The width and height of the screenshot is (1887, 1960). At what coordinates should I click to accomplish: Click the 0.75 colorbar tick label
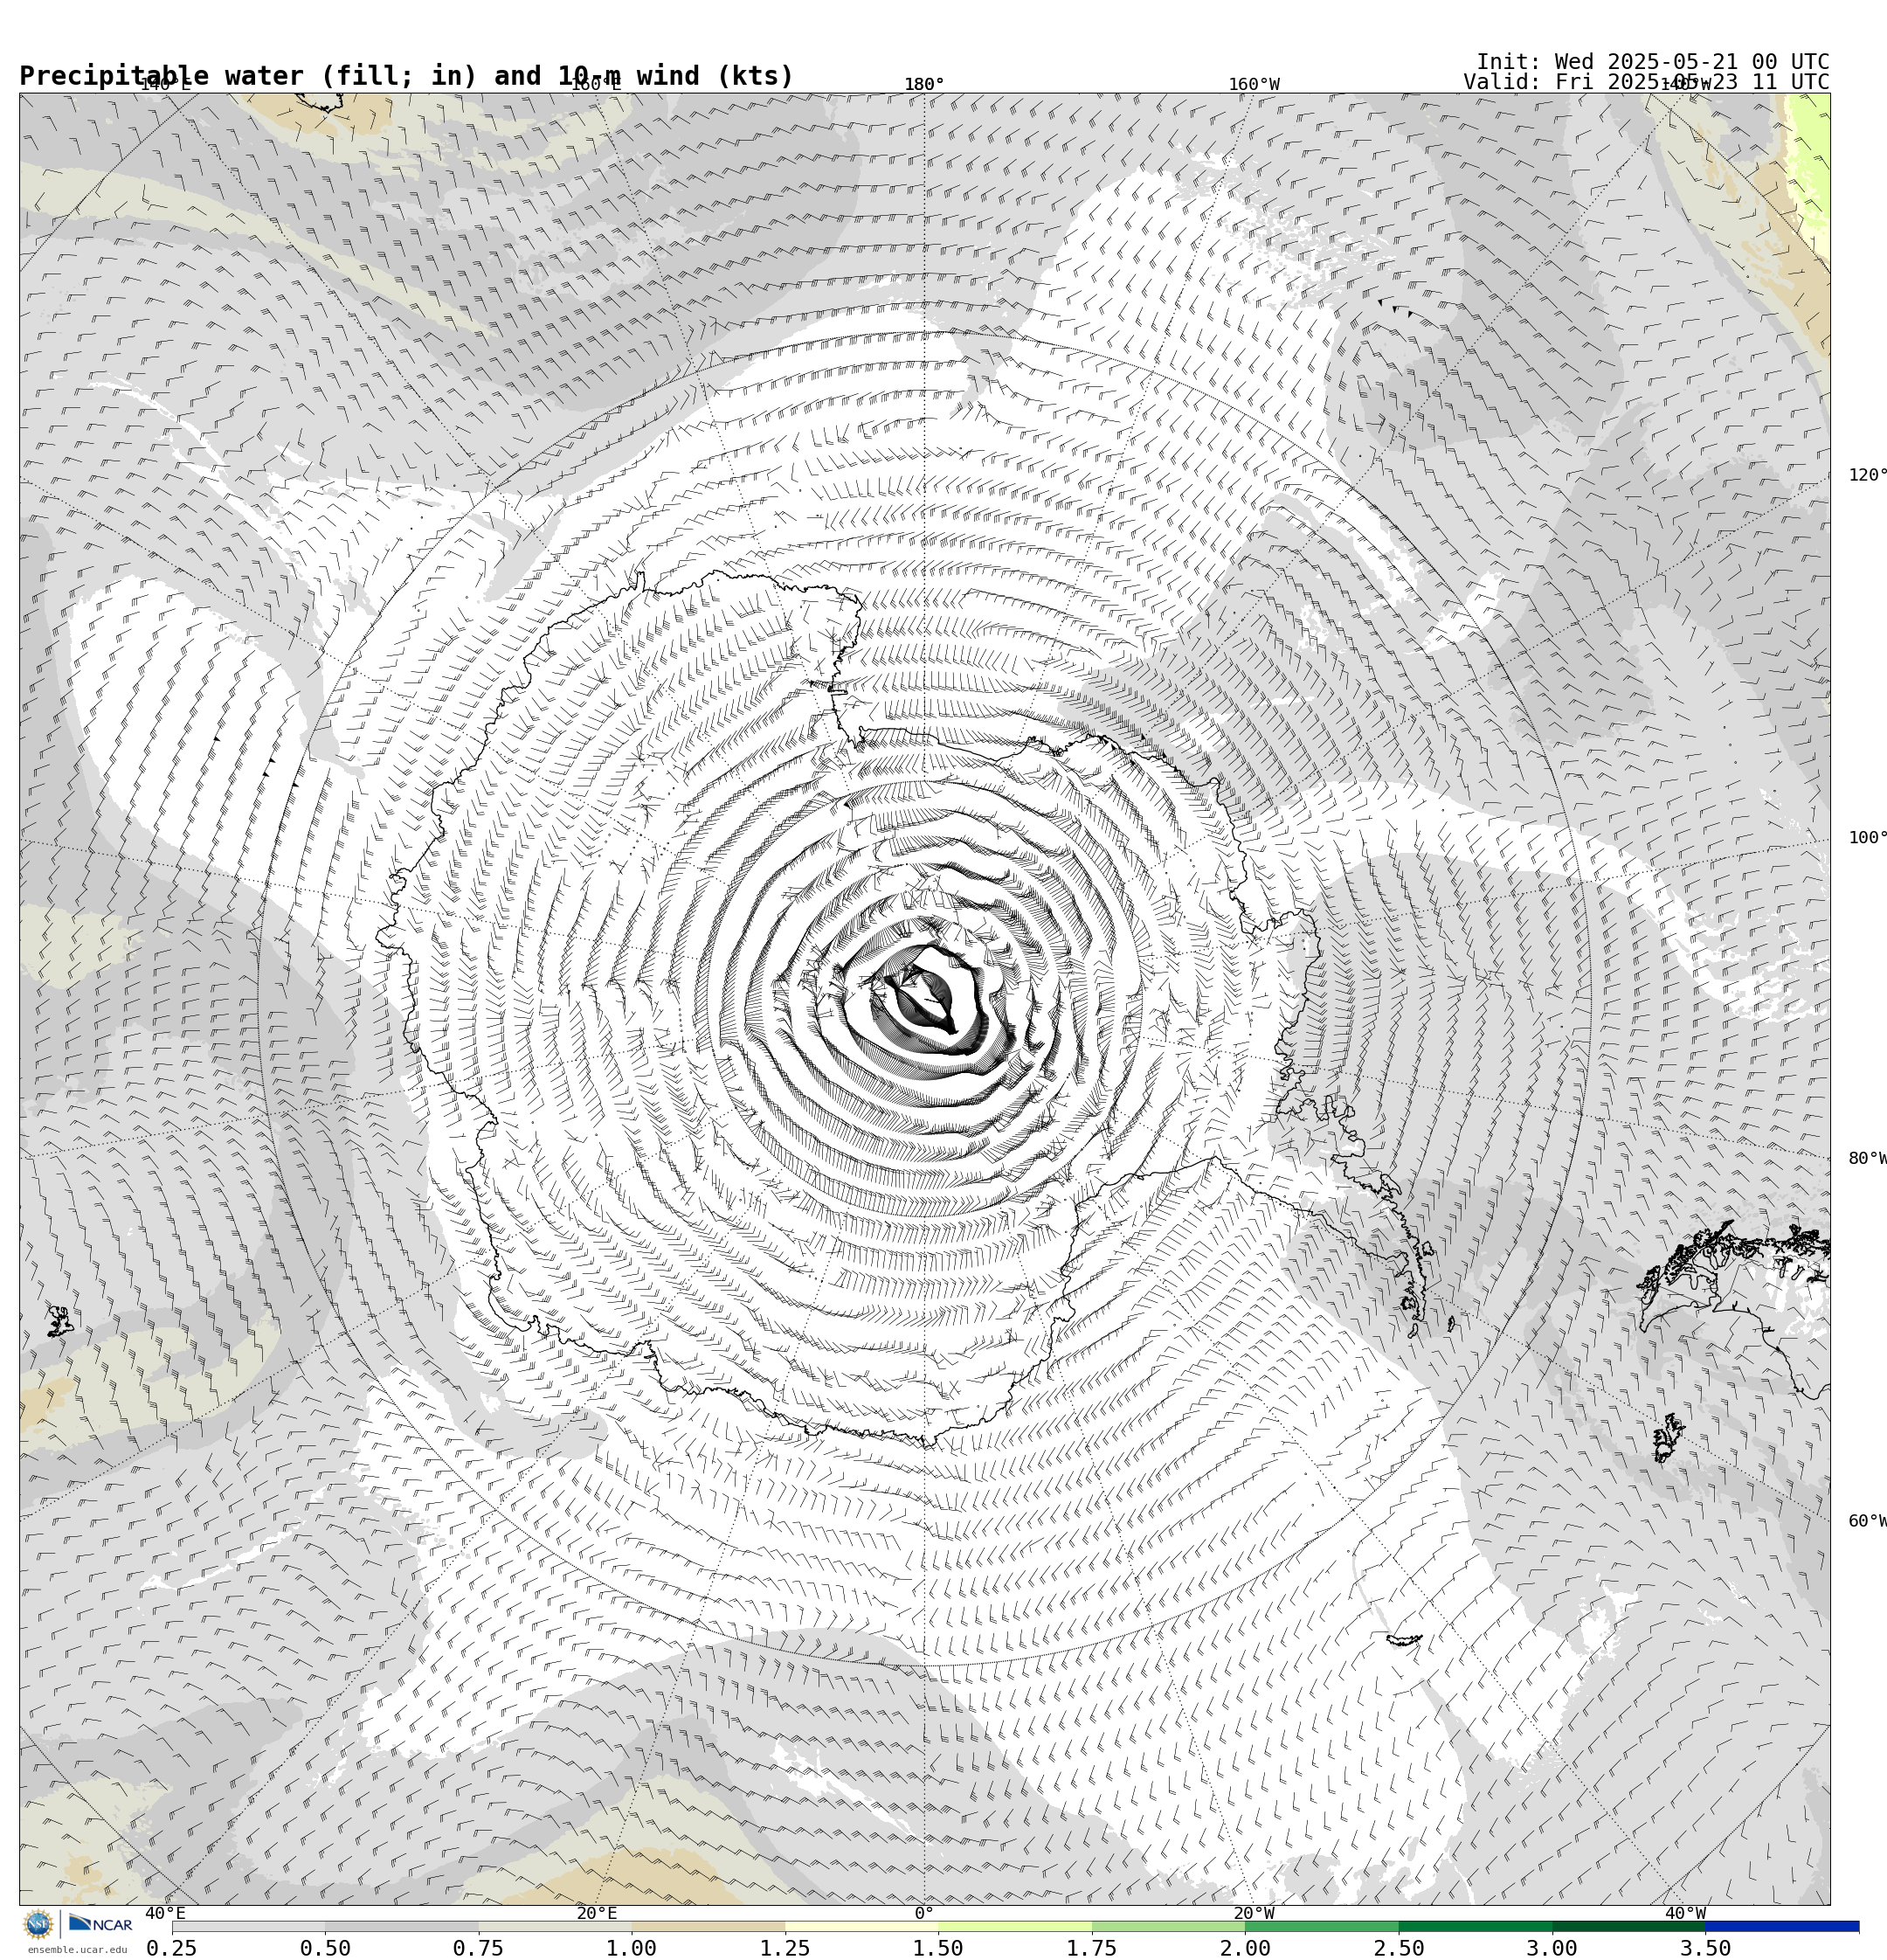coord(478,1947)
